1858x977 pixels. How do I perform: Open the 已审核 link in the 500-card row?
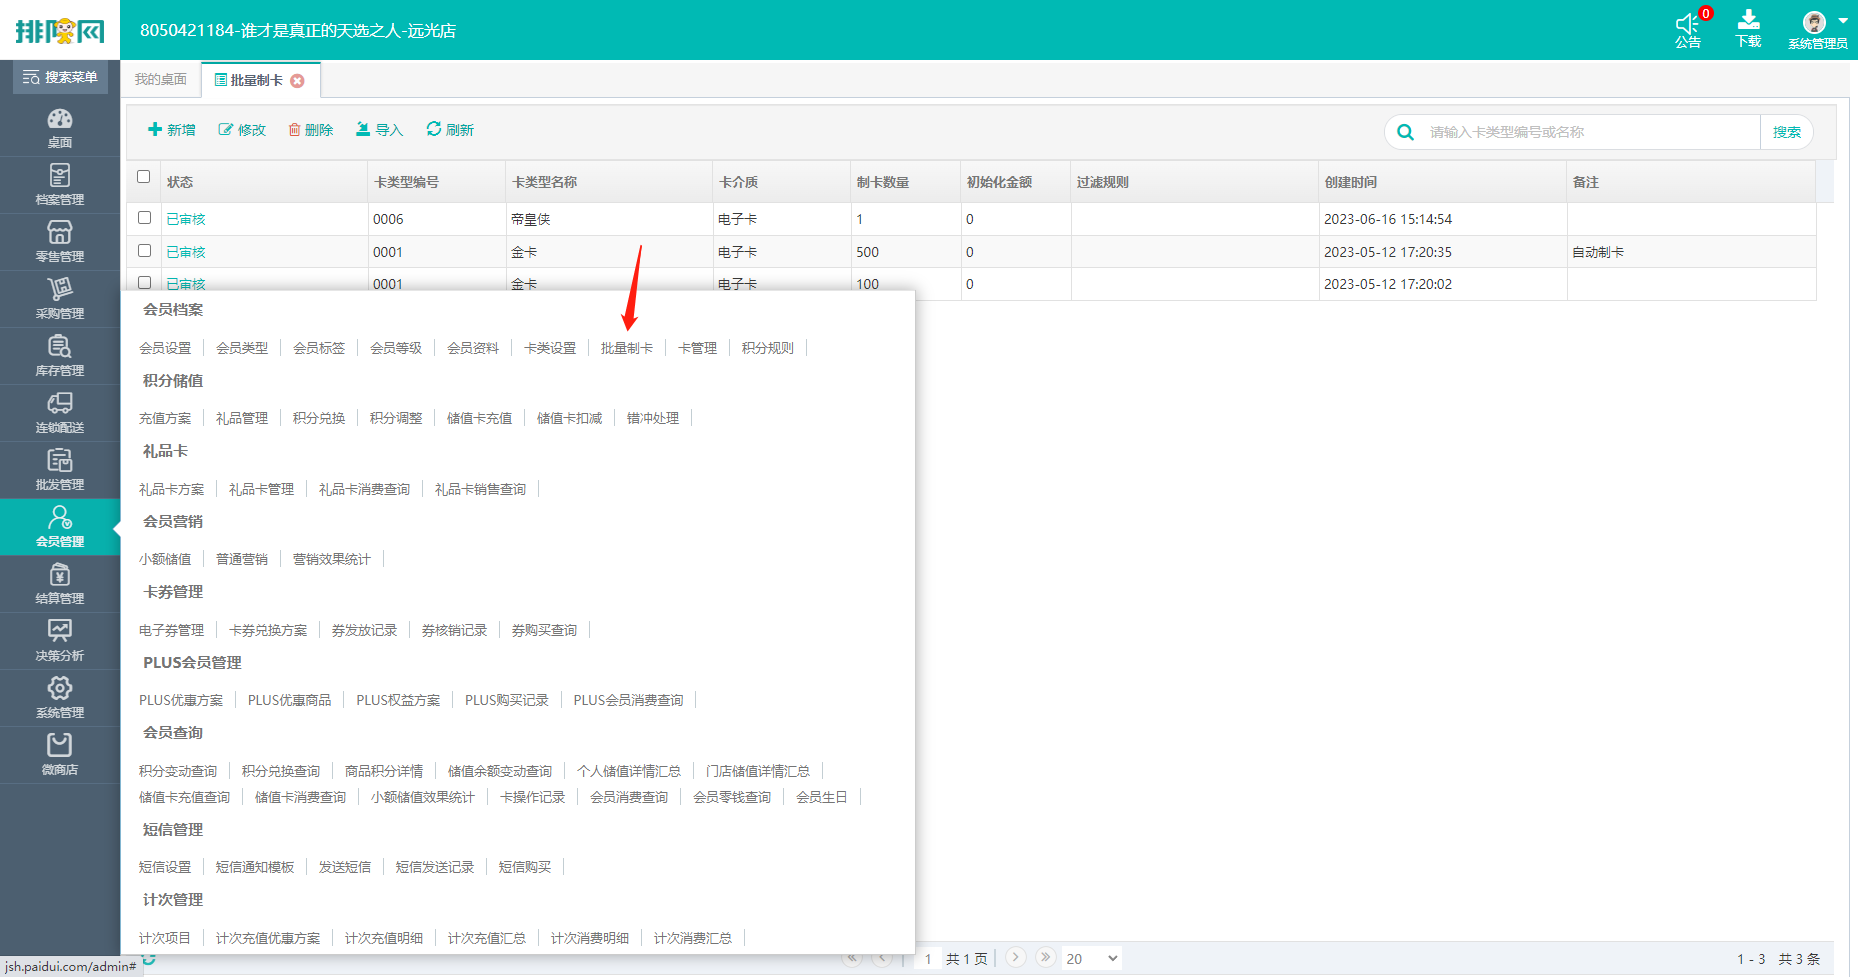pyautogui.click(x=186, y=252)
